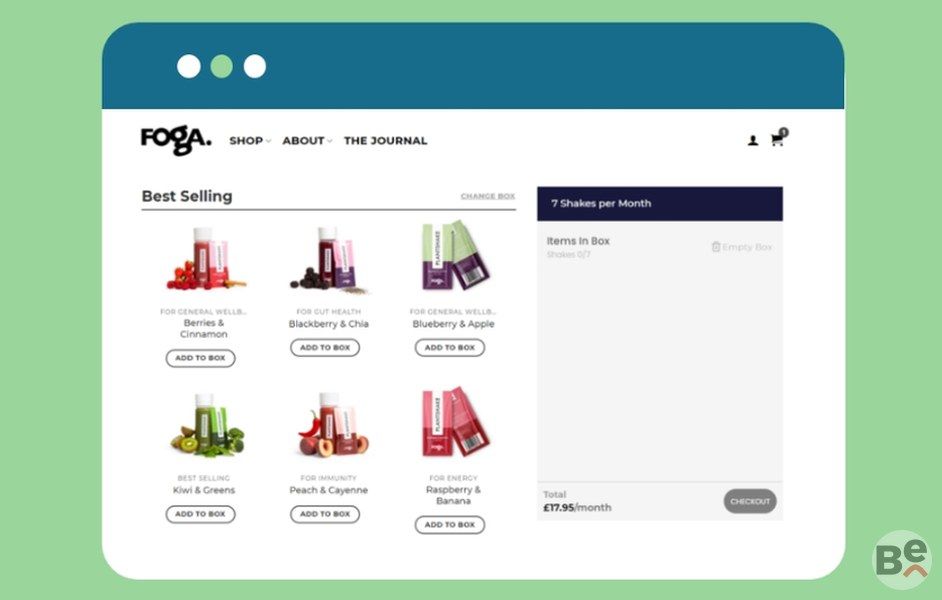
Task: Select the Blackberry & Chia product name
Action: pyautogui.click(x=329, y=324)
